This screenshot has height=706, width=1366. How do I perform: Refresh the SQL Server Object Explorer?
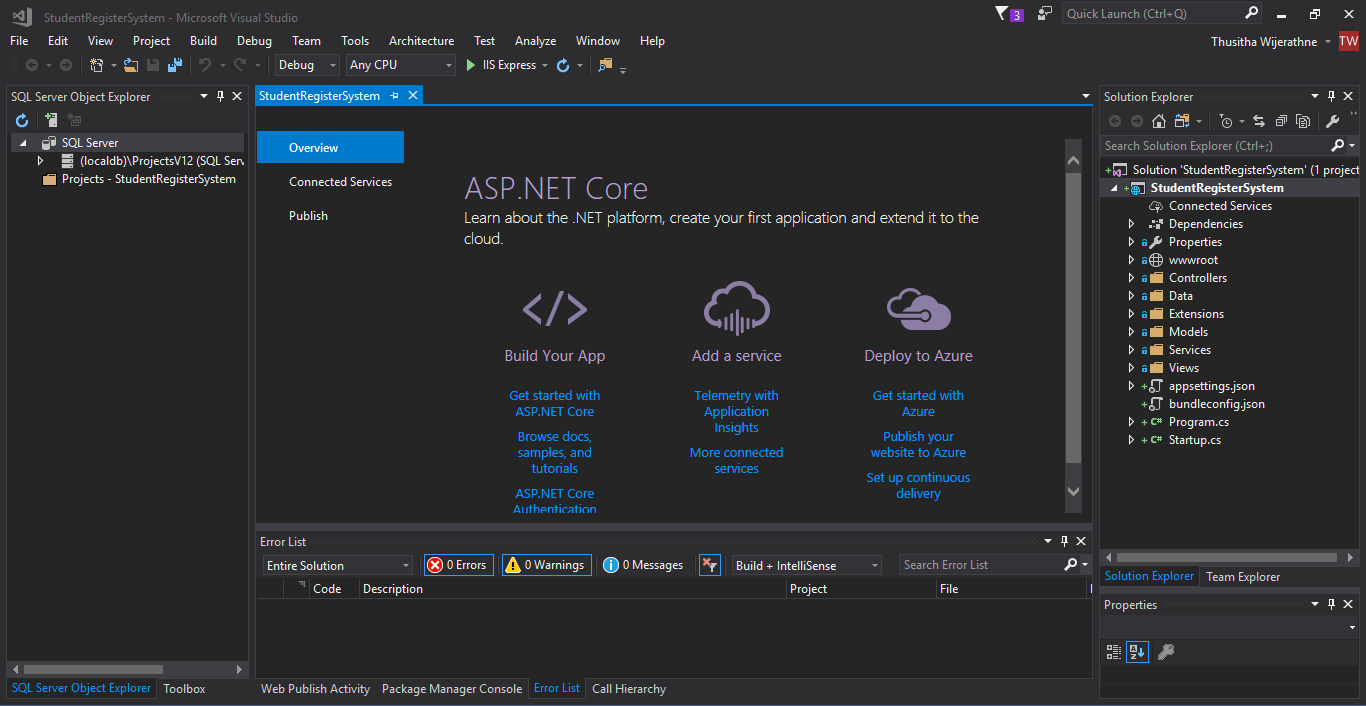pyautogui.click(x=22, y=120)
